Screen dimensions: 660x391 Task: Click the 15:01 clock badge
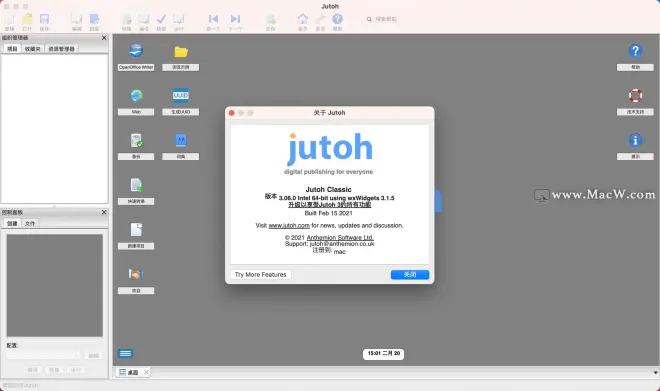383,354
